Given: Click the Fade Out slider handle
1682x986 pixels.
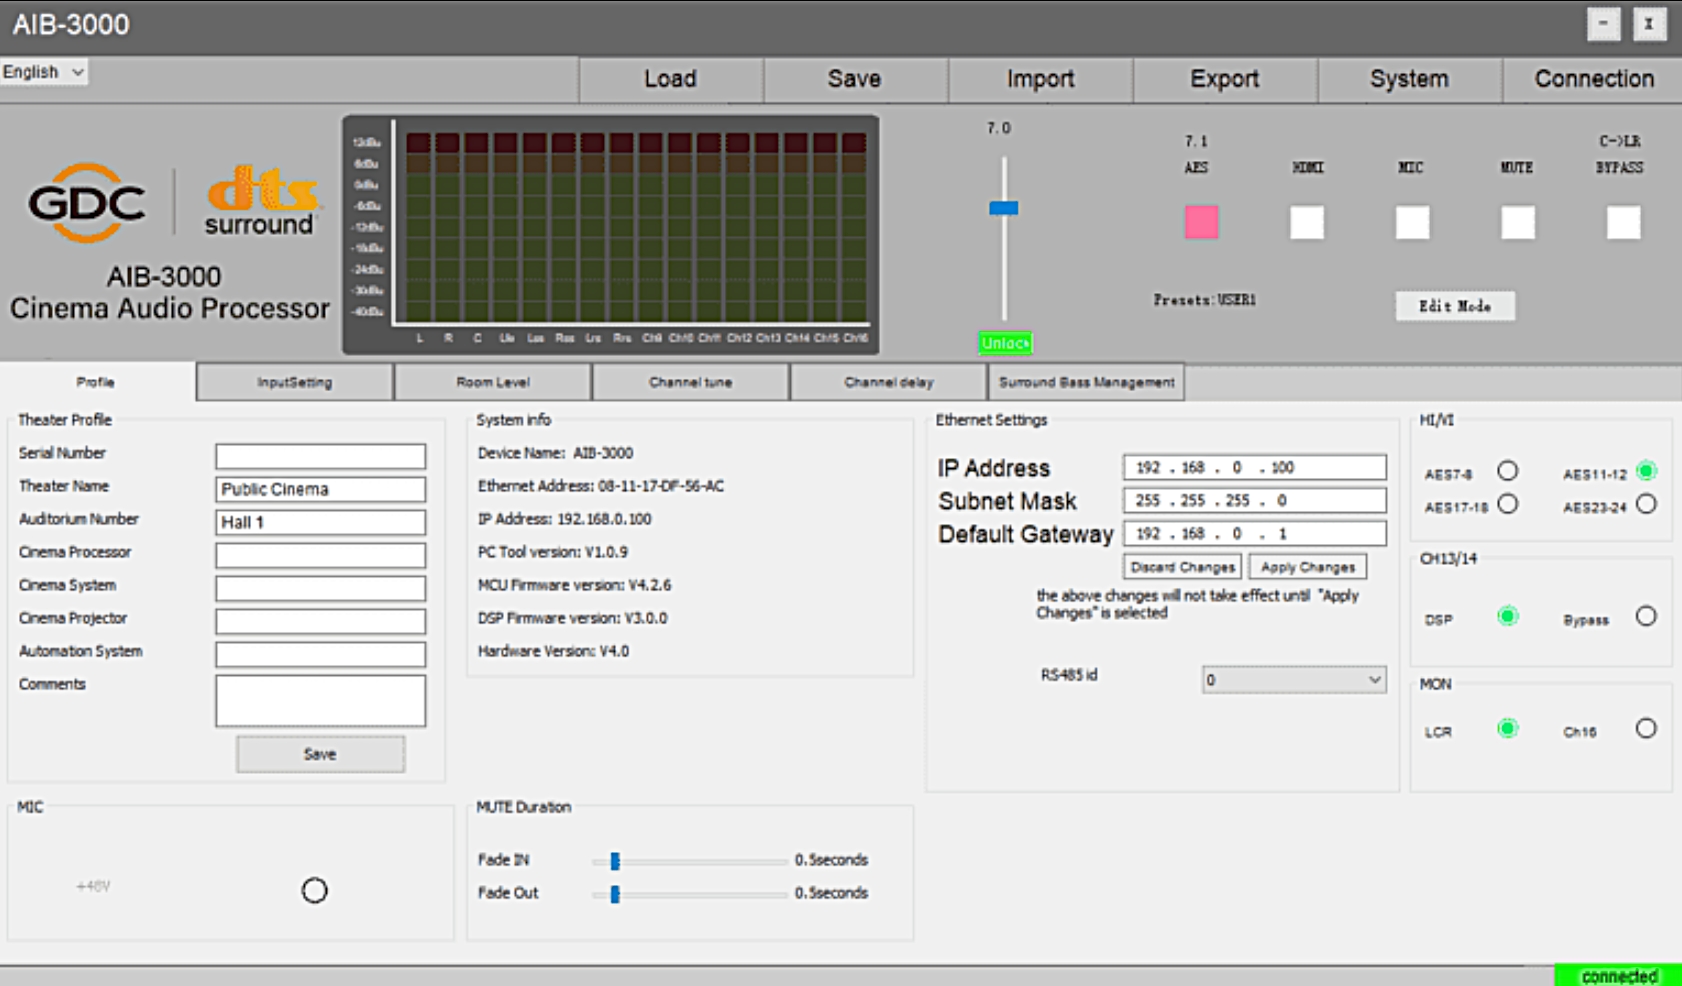Looking at the screenshot, I should pyautogui.click(x=615, y=893).
